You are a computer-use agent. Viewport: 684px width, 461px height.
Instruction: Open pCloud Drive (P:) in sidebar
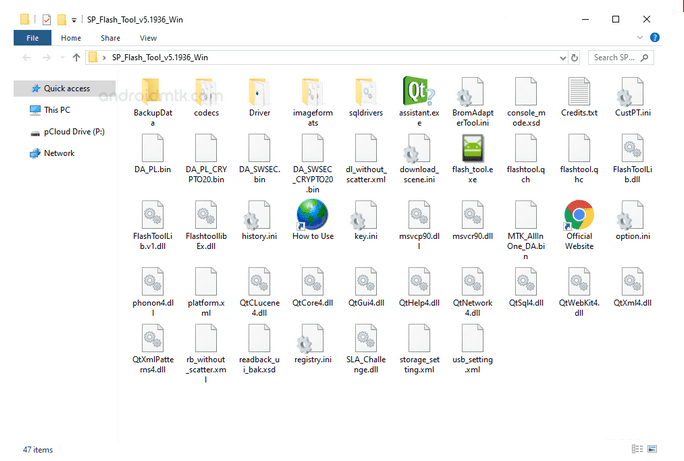point(68,132)
